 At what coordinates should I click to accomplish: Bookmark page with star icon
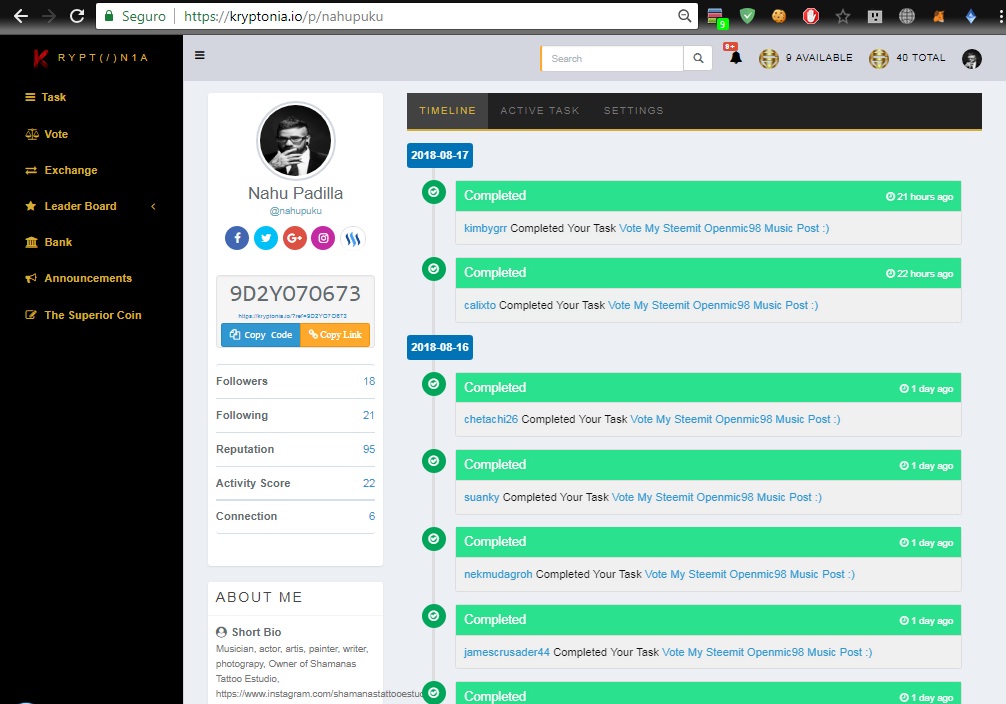[x=842, y=16]
